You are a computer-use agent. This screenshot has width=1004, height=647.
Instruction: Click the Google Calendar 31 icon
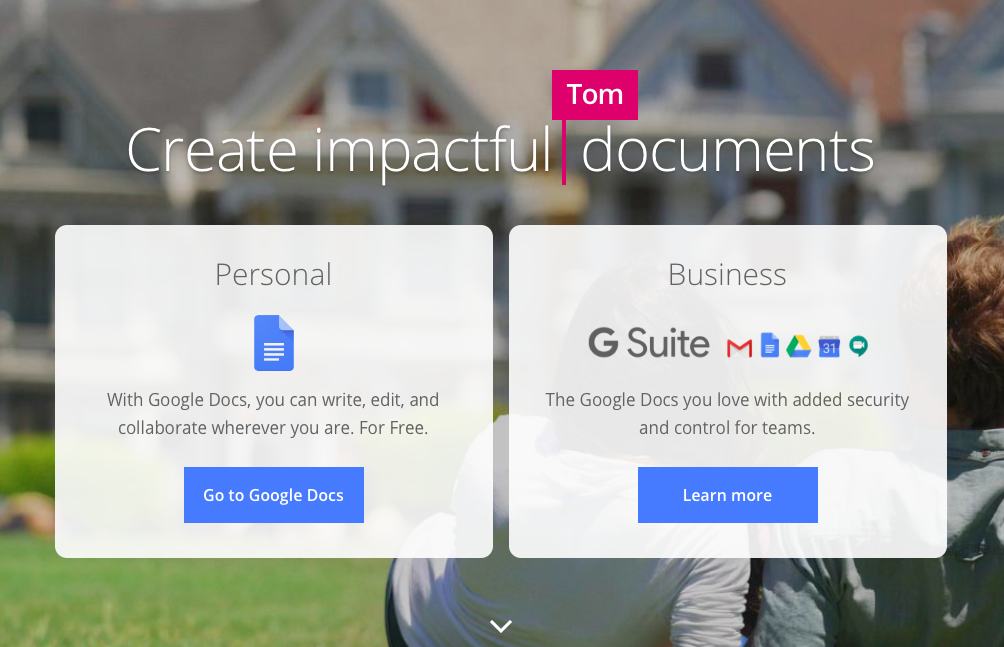click(829, 346)
